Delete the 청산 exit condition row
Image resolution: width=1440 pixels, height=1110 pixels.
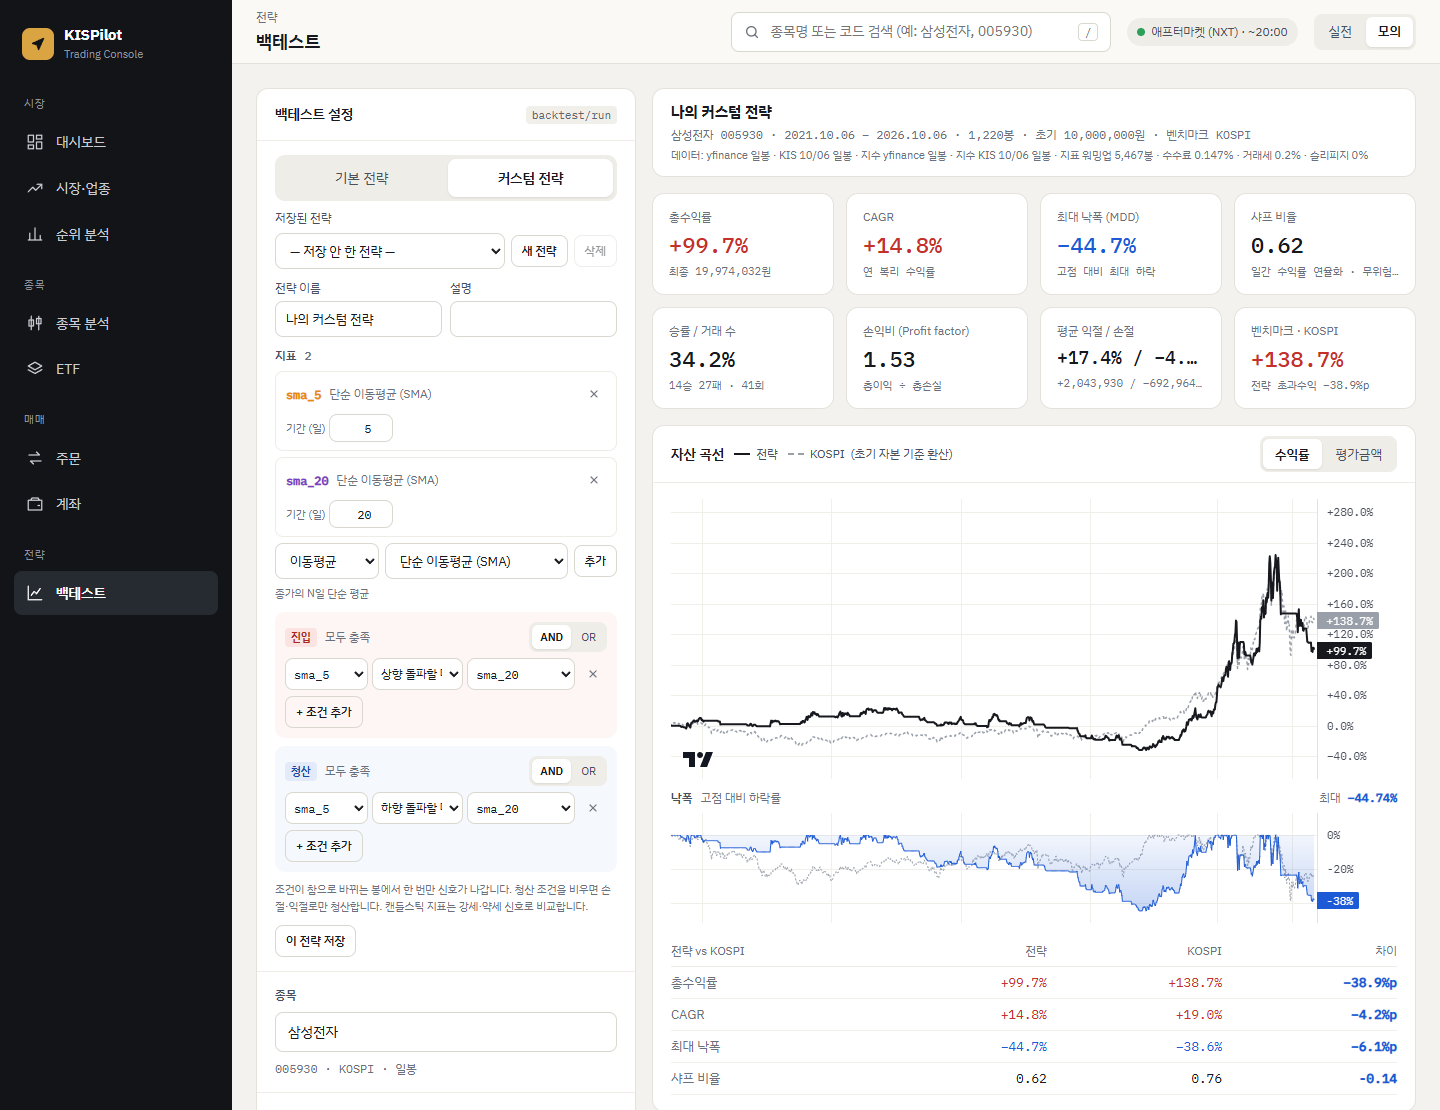pyautogui.click(x=593, y=808)
